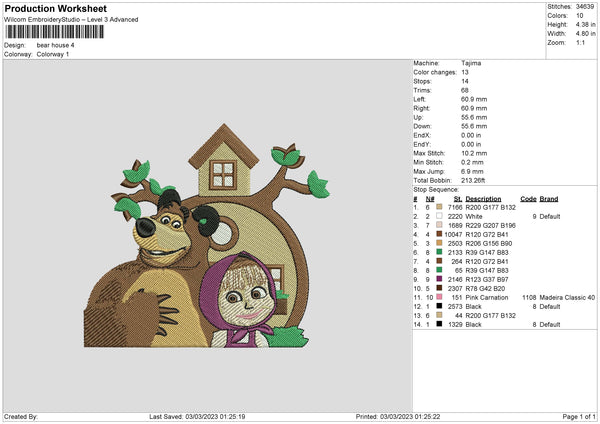Click the Total Bobbin value '213.26ft'
This screenshot has width=600, height=424.
click(473, 180)
